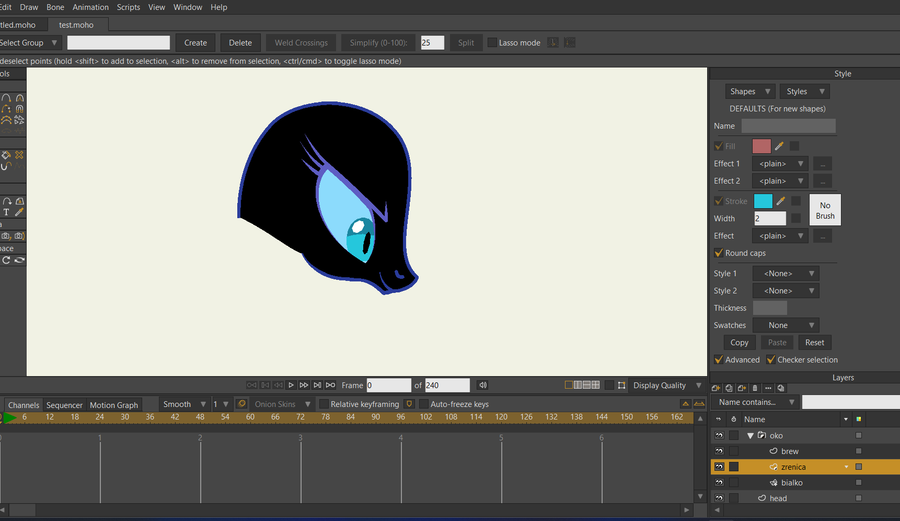Click the Reset style button

point(814,343)
